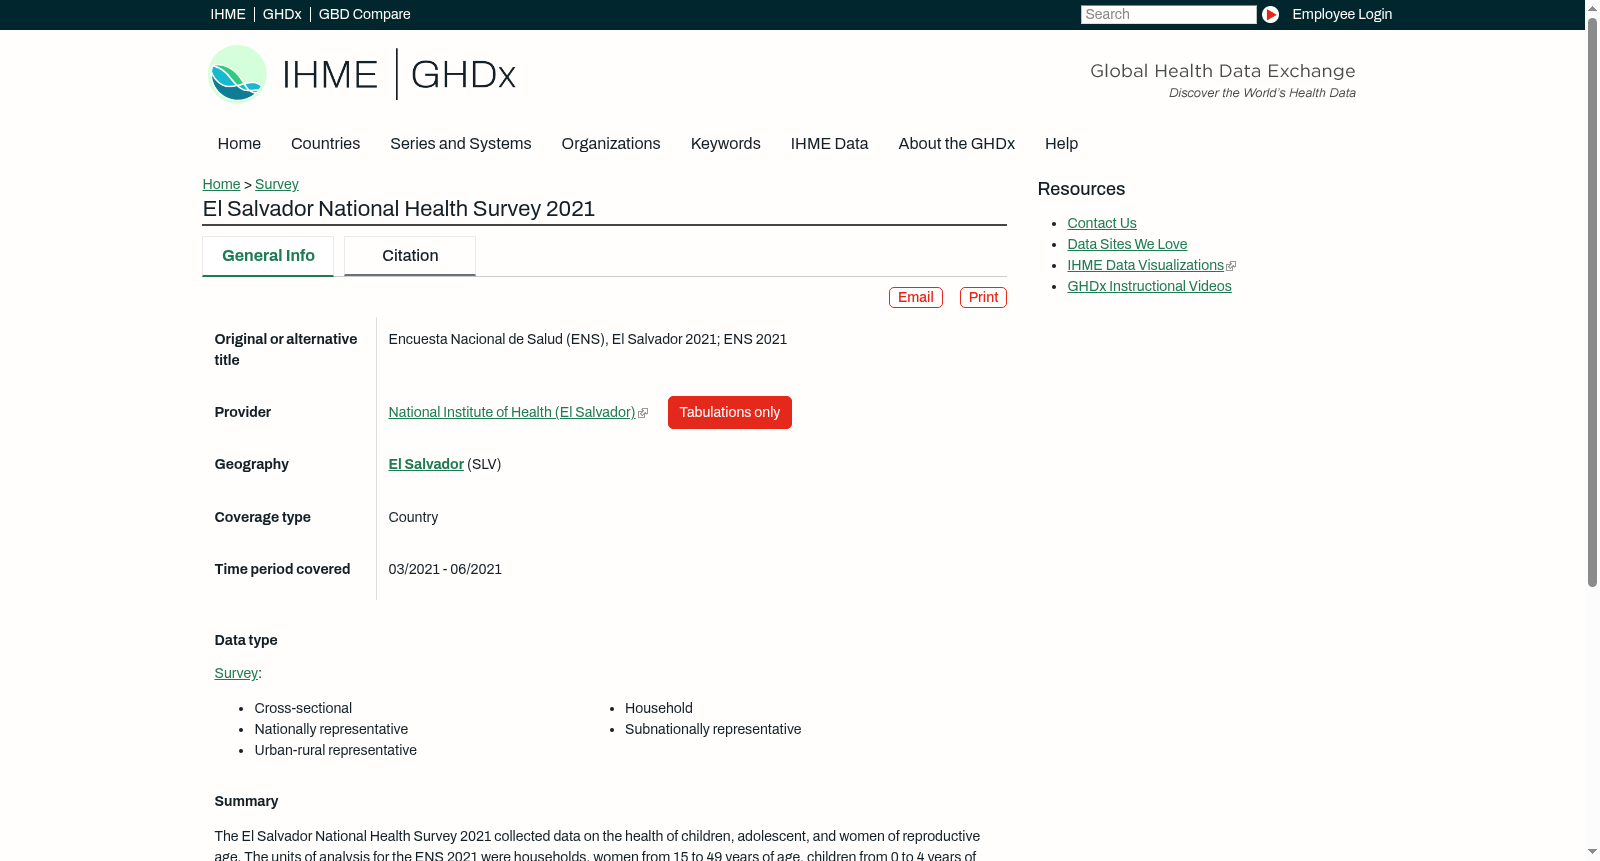The width and height of the screenshot is (1600, 861).
Task: Click scrollbar up arrow
Action: (x=1592, y=7)
